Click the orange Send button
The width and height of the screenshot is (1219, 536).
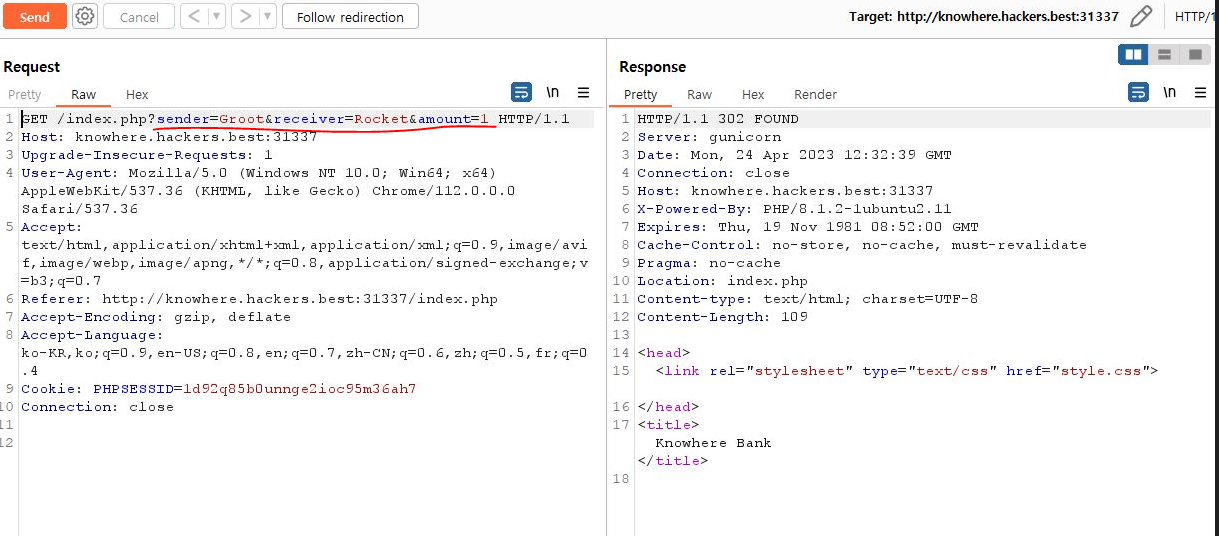click(35, 16)
